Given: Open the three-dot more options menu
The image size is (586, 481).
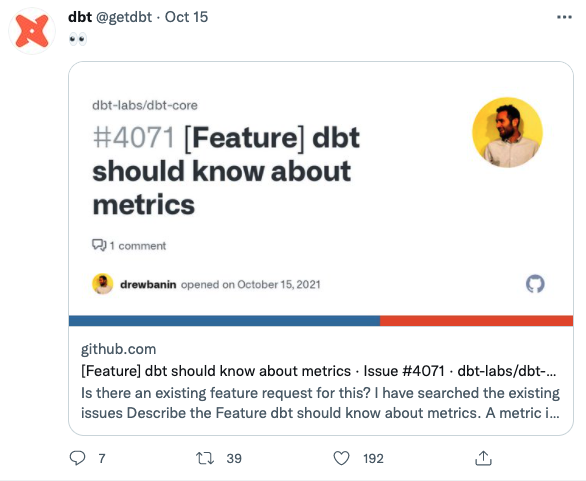Looking at the screenshot, I should click(564, 17).
